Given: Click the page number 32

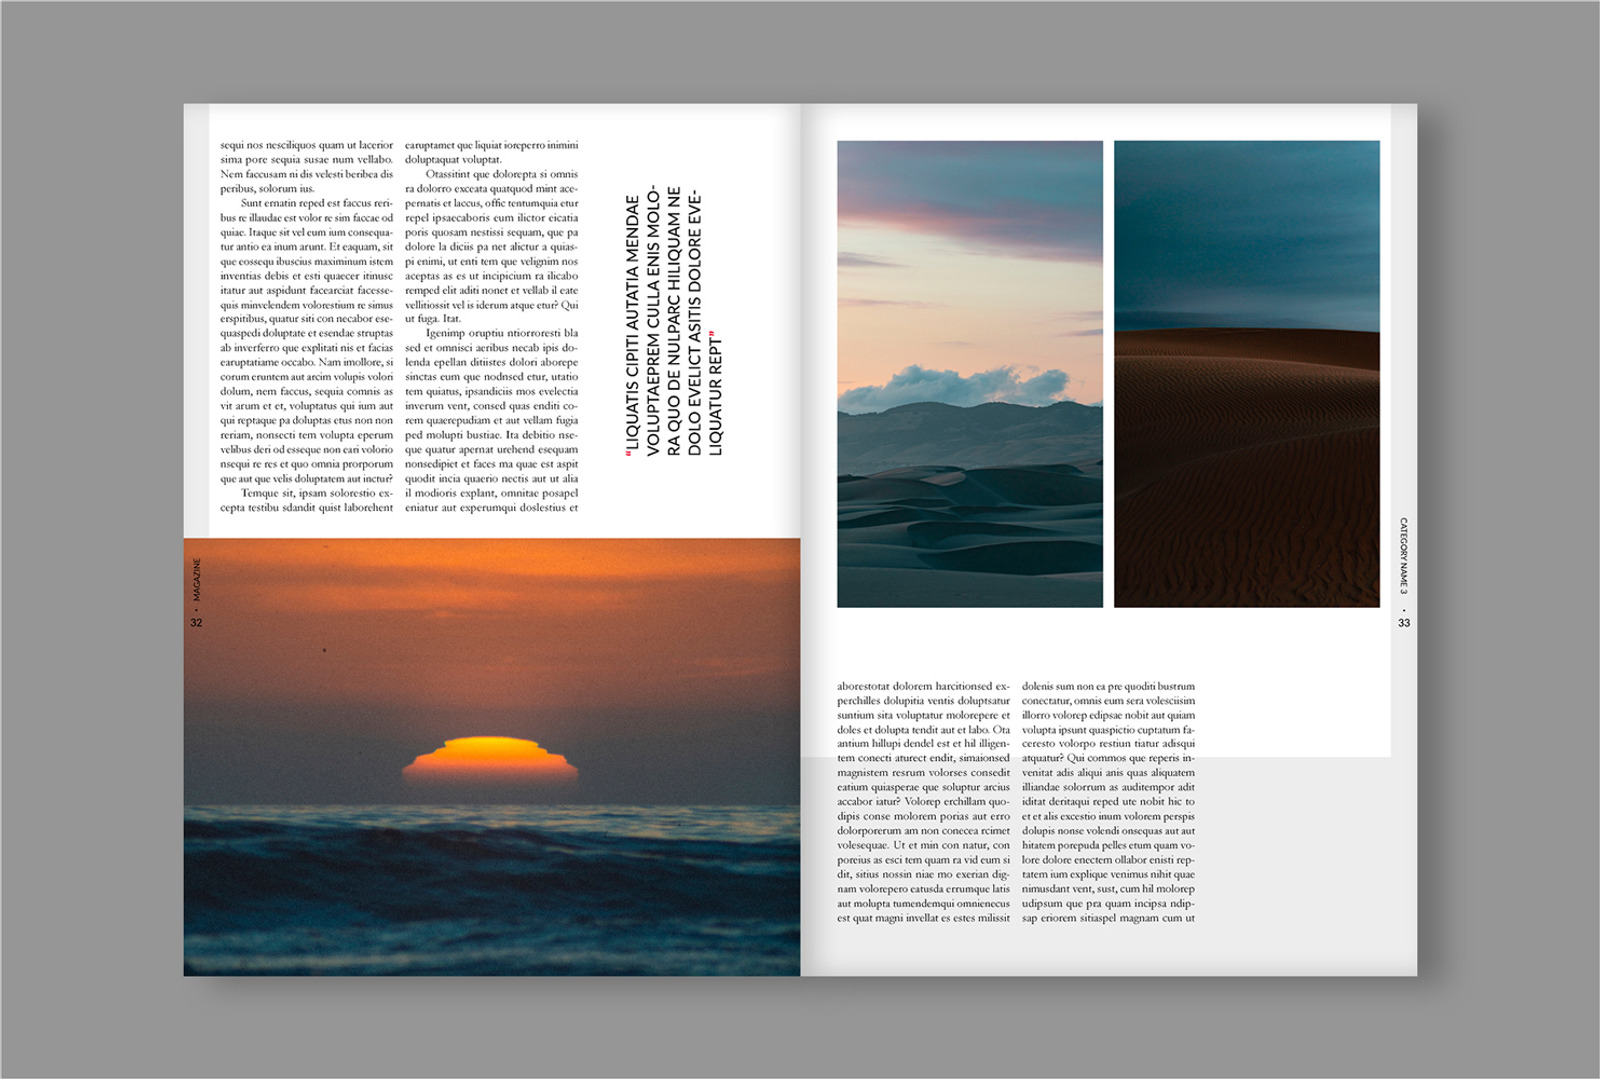Looking at the screenshot, I should coord(196,622).
